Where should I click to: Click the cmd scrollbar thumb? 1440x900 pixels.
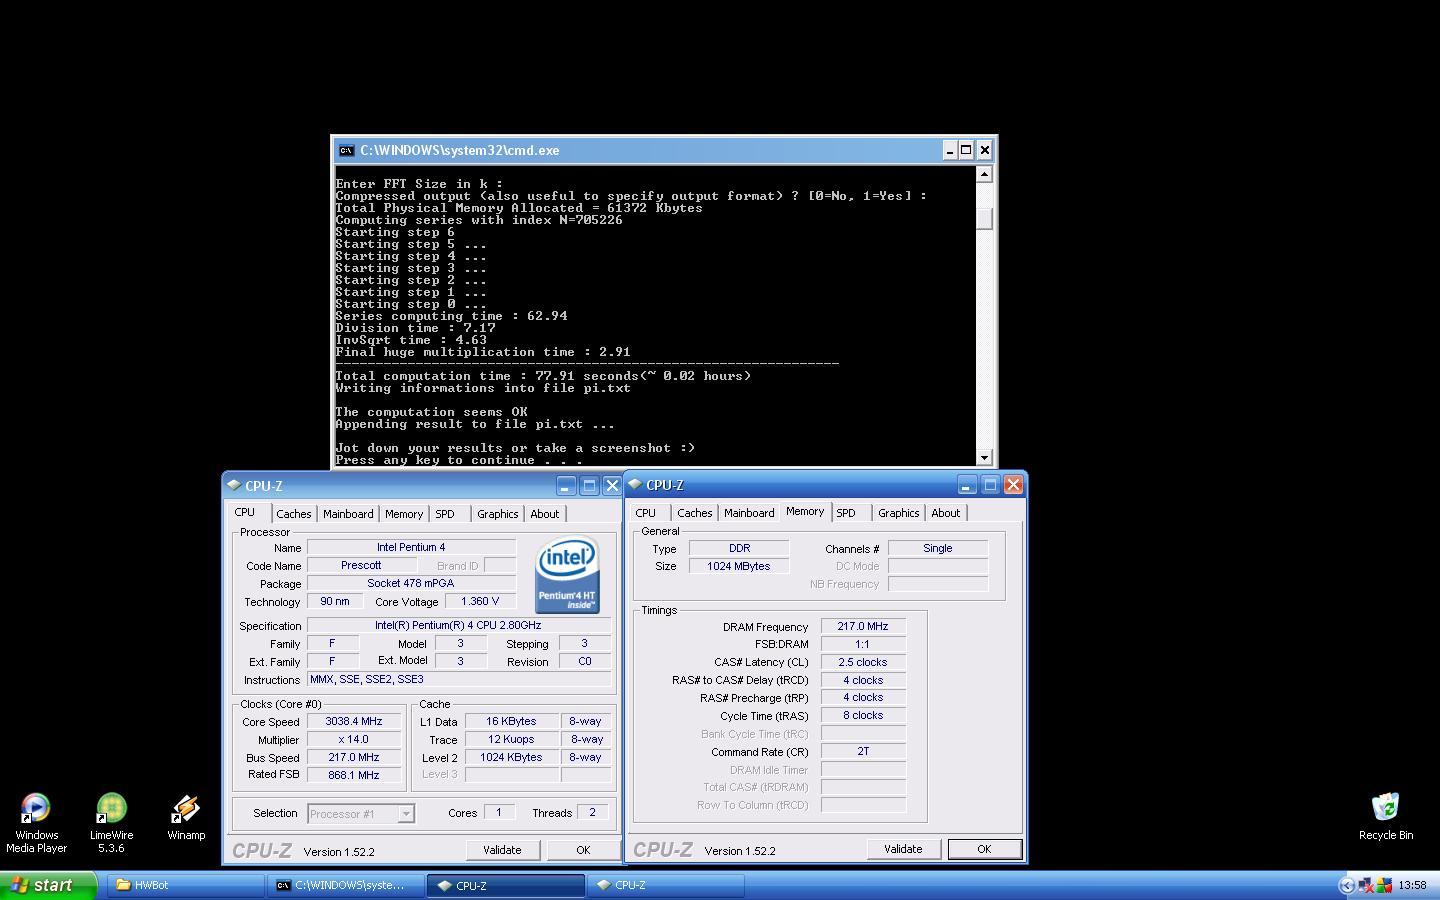coord(984,219)
